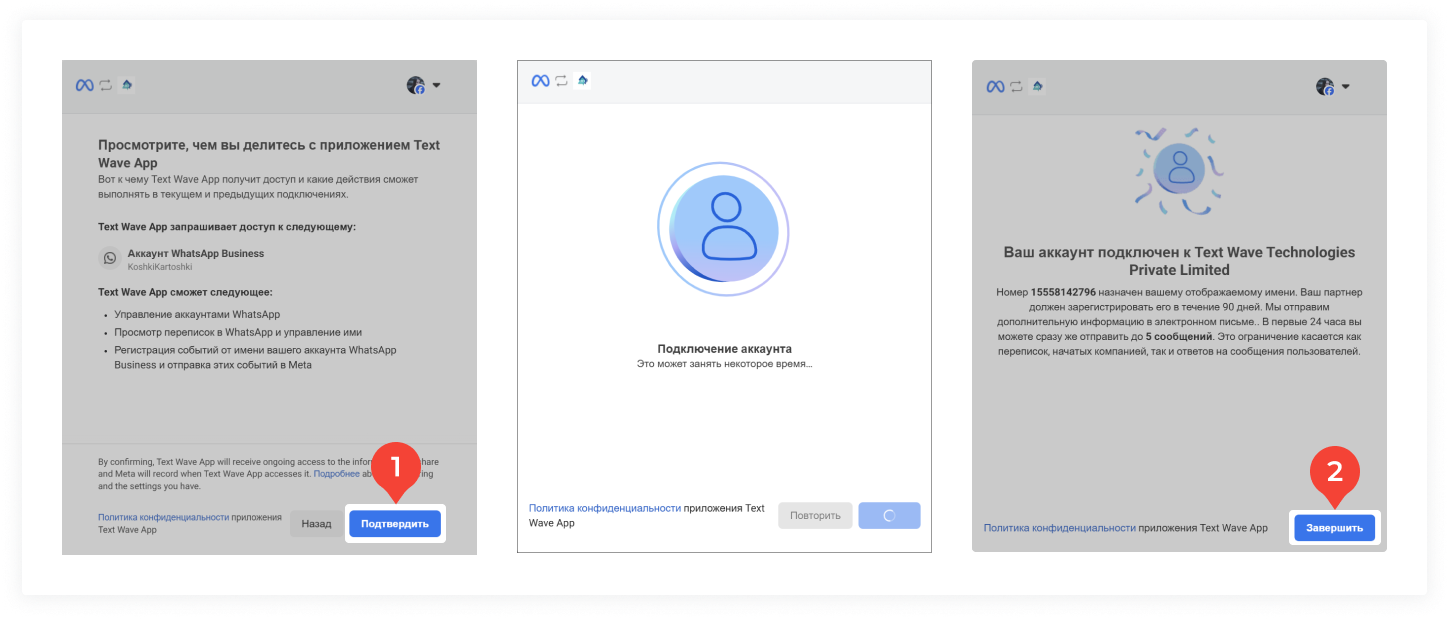Click the large user avatar above 'Подключение аккаунта'
This screenshot has width=1449, height=619.
[x=723, y=231]
